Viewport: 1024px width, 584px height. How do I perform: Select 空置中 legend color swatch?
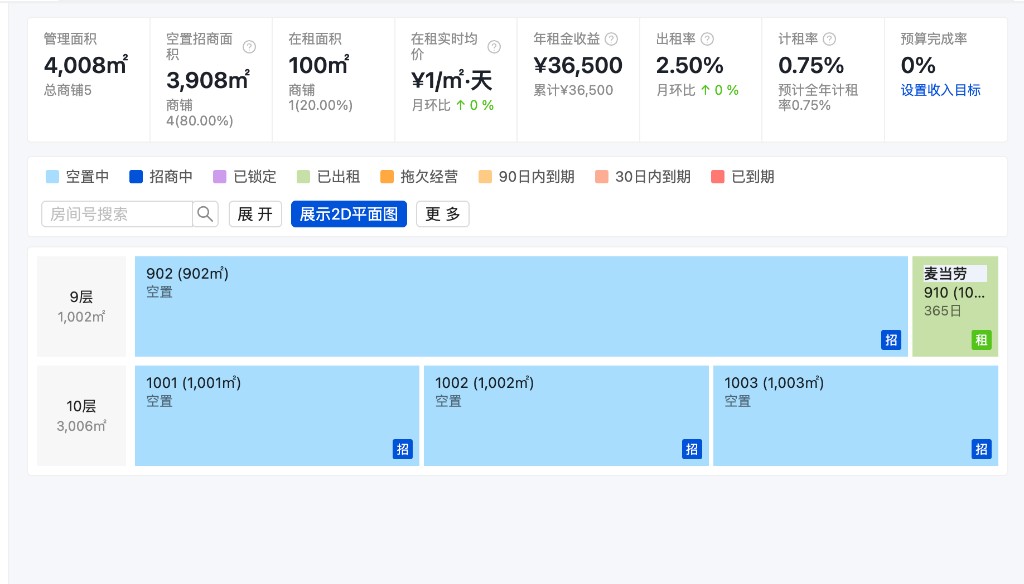[52, 176]
